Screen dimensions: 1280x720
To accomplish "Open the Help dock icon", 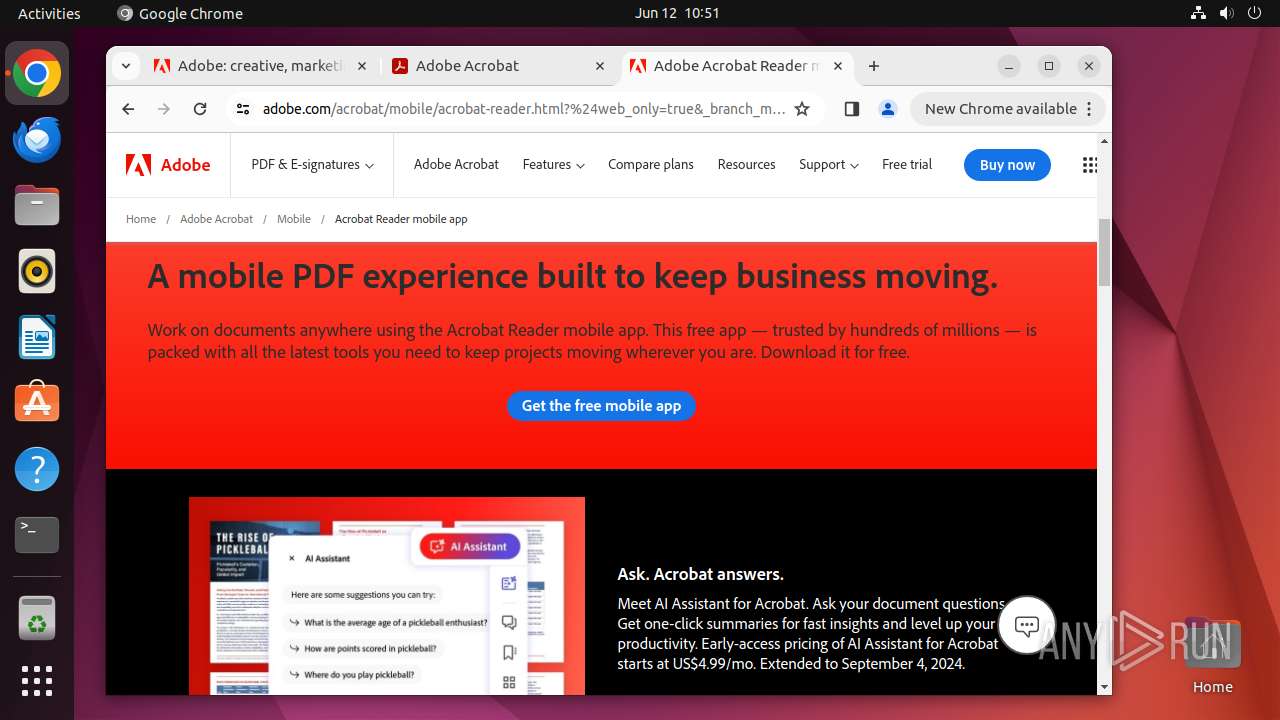I will click(37, 469).
